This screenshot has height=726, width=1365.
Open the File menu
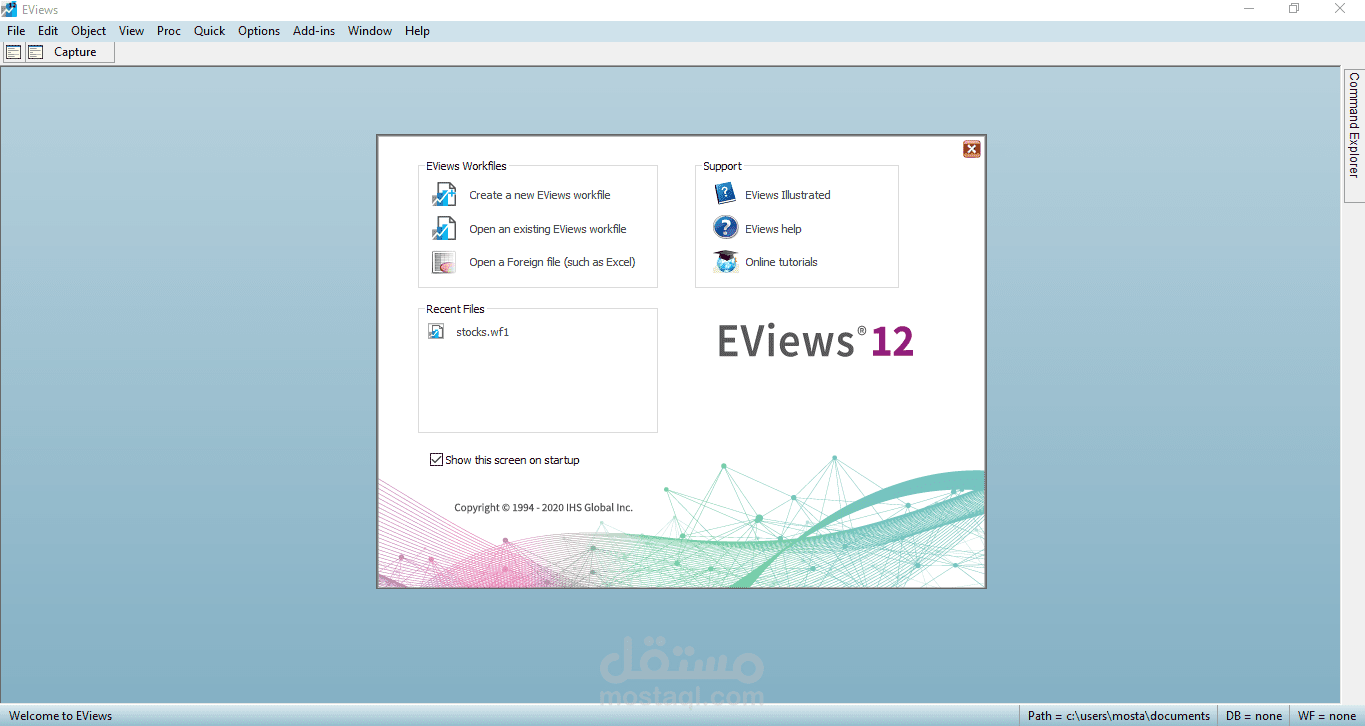pos(16,31)
